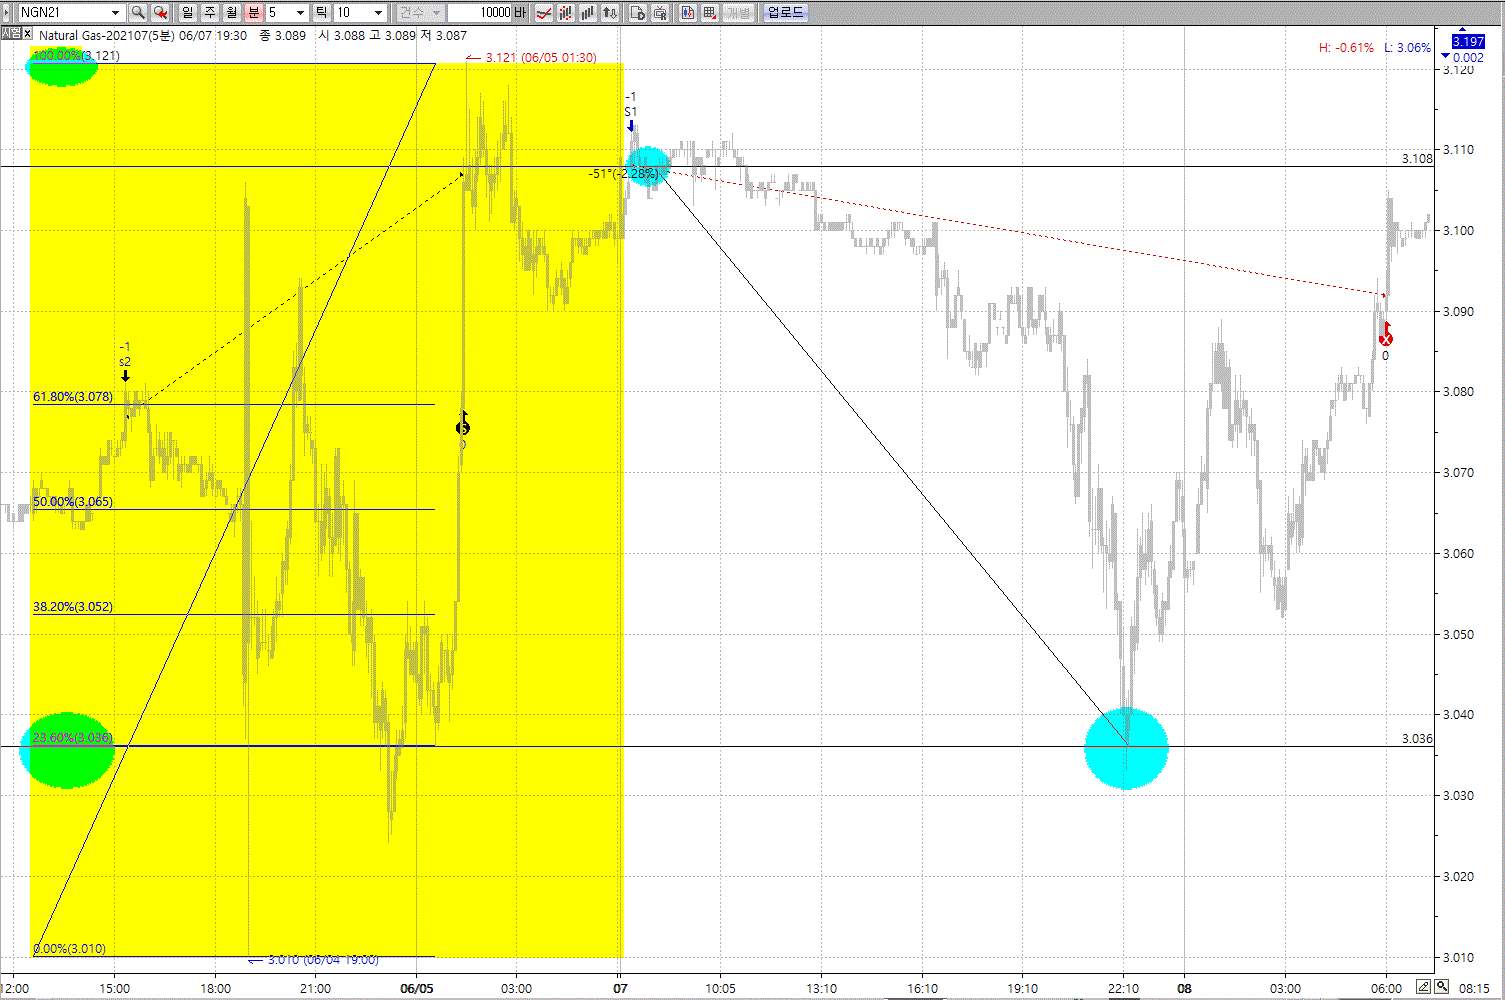
Task: Click the up-down arrows toolbar icon
Action: point(610,13)
